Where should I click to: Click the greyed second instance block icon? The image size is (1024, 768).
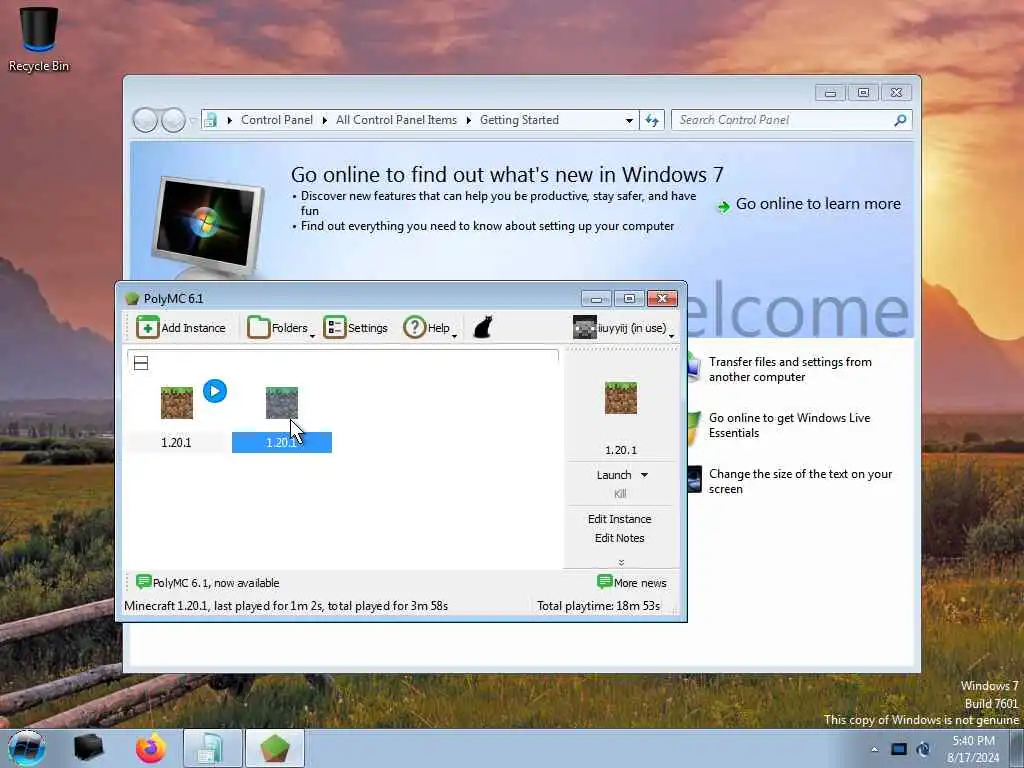[281, 402]
